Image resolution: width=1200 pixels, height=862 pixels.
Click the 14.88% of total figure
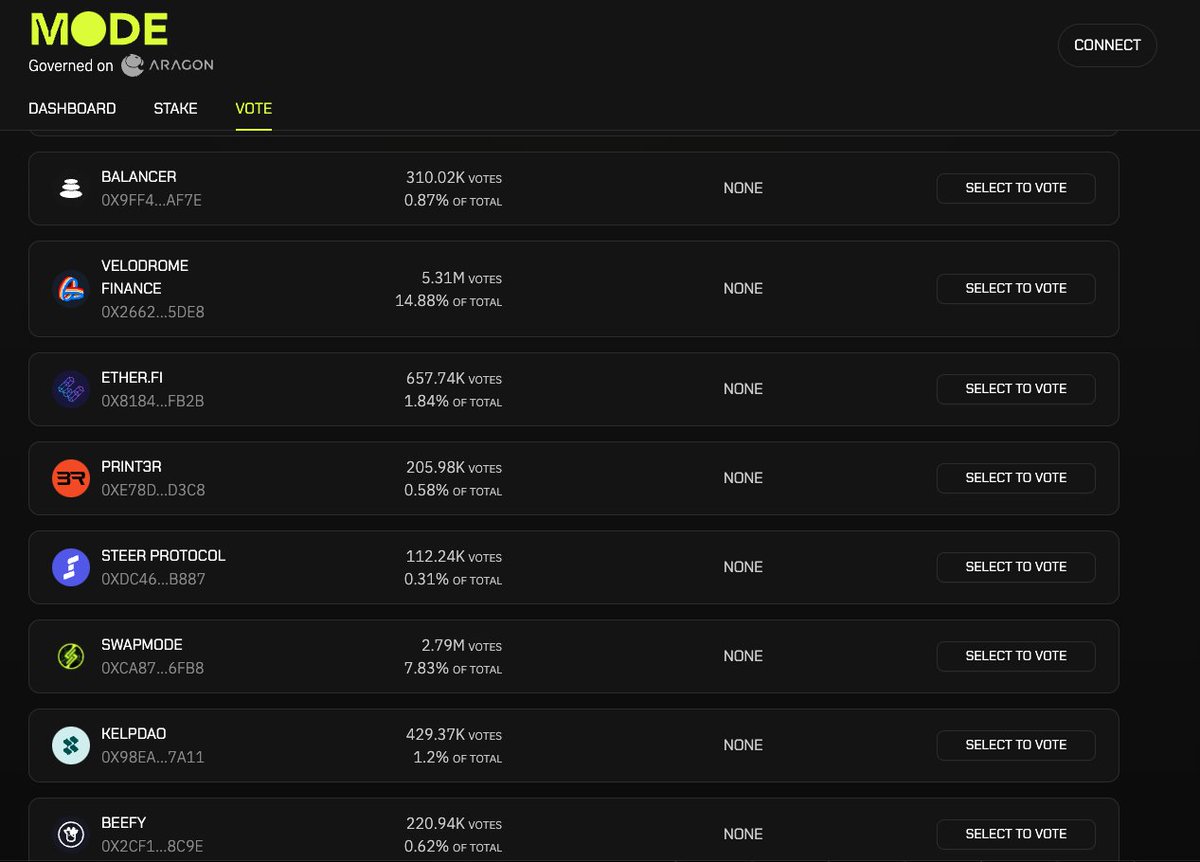click(x=448, y=301)
